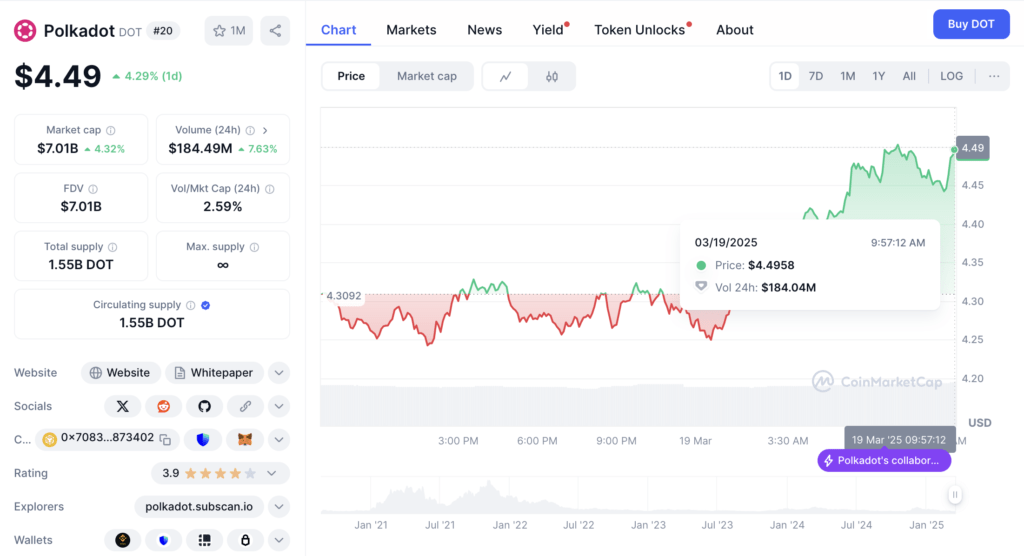The image size is (1024, 556).
Task: Click the $184.49M volume value
Action: tap(200, 149)
